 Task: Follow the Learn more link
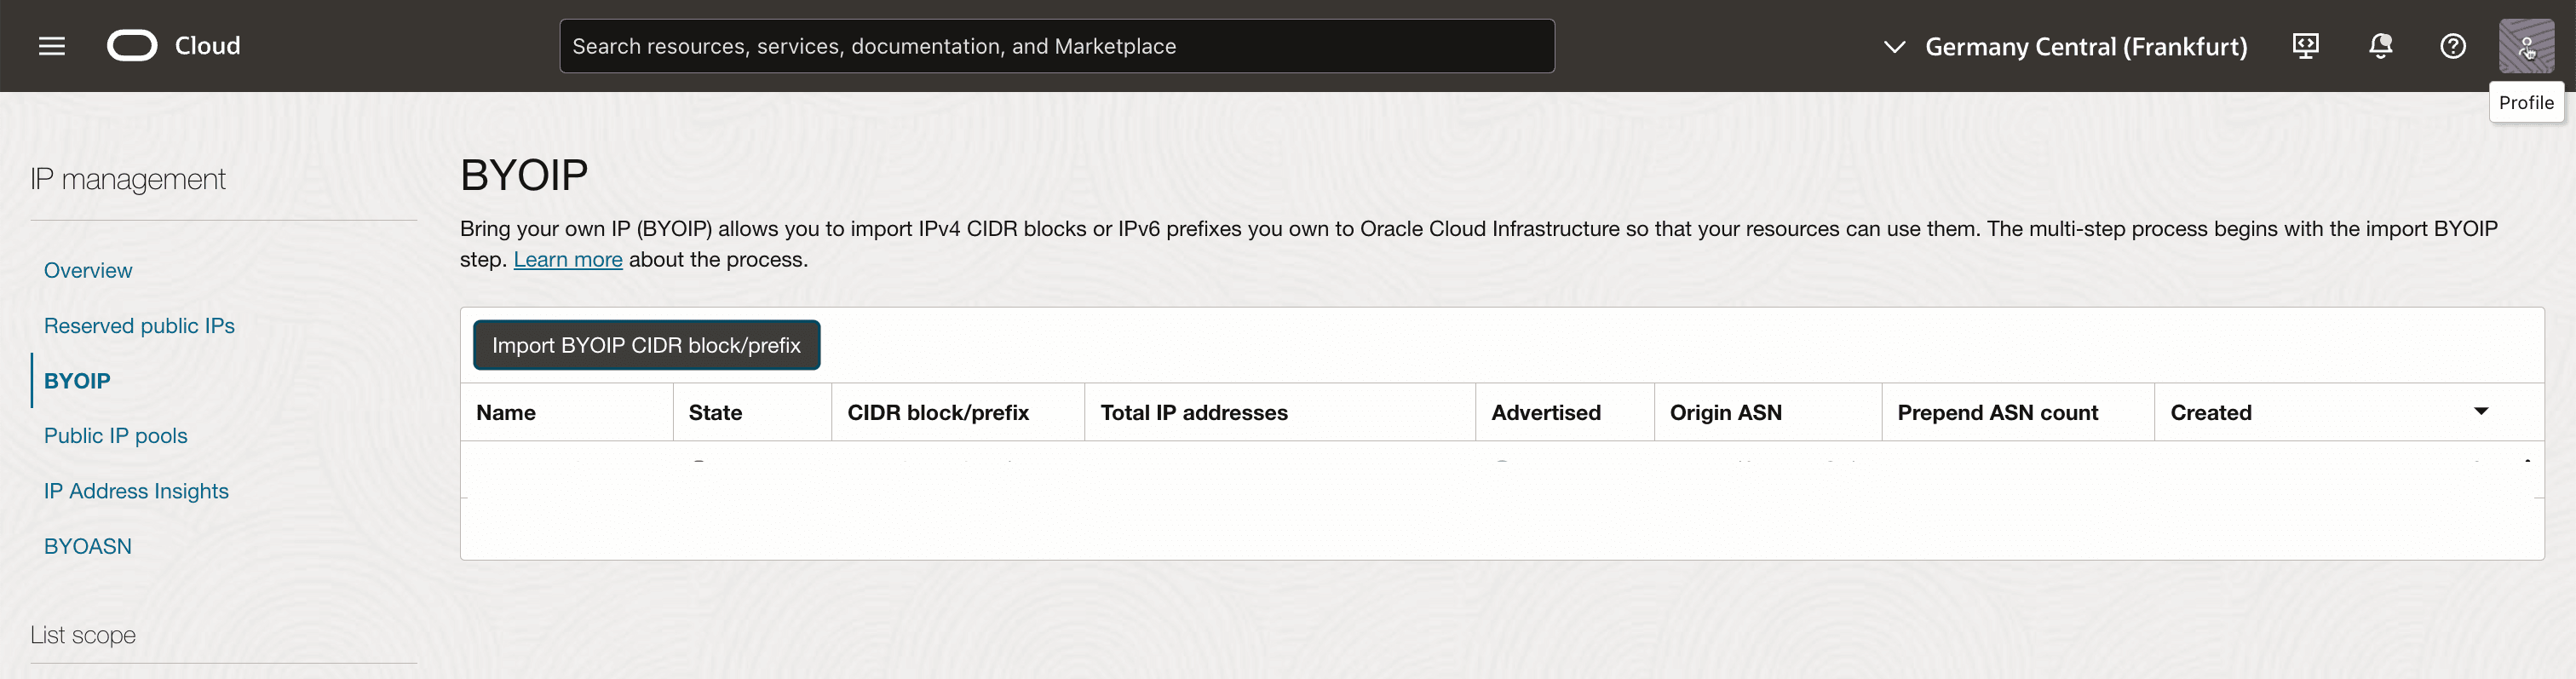click(x=568, y=260)
